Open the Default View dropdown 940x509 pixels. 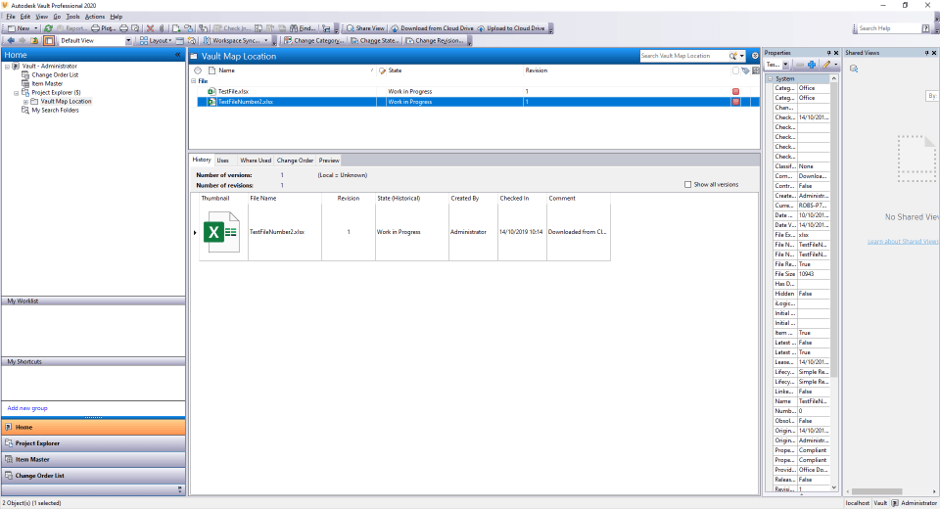(x=128, y=41)
